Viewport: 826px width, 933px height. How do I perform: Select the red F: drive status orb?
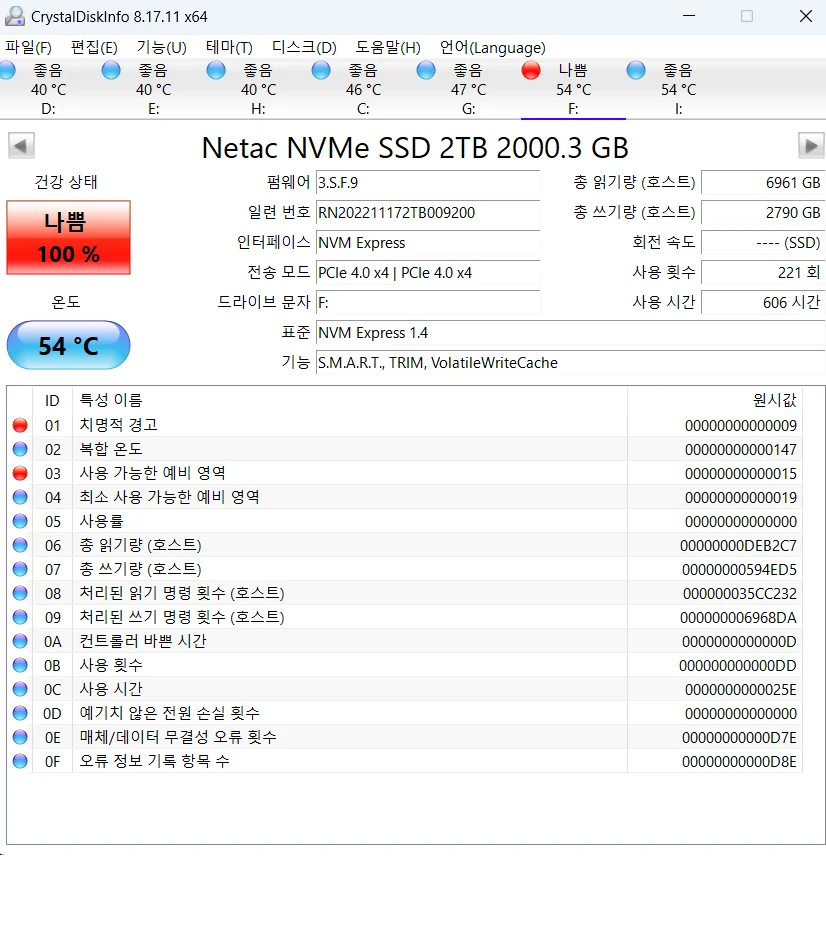[x=531, y=70]
